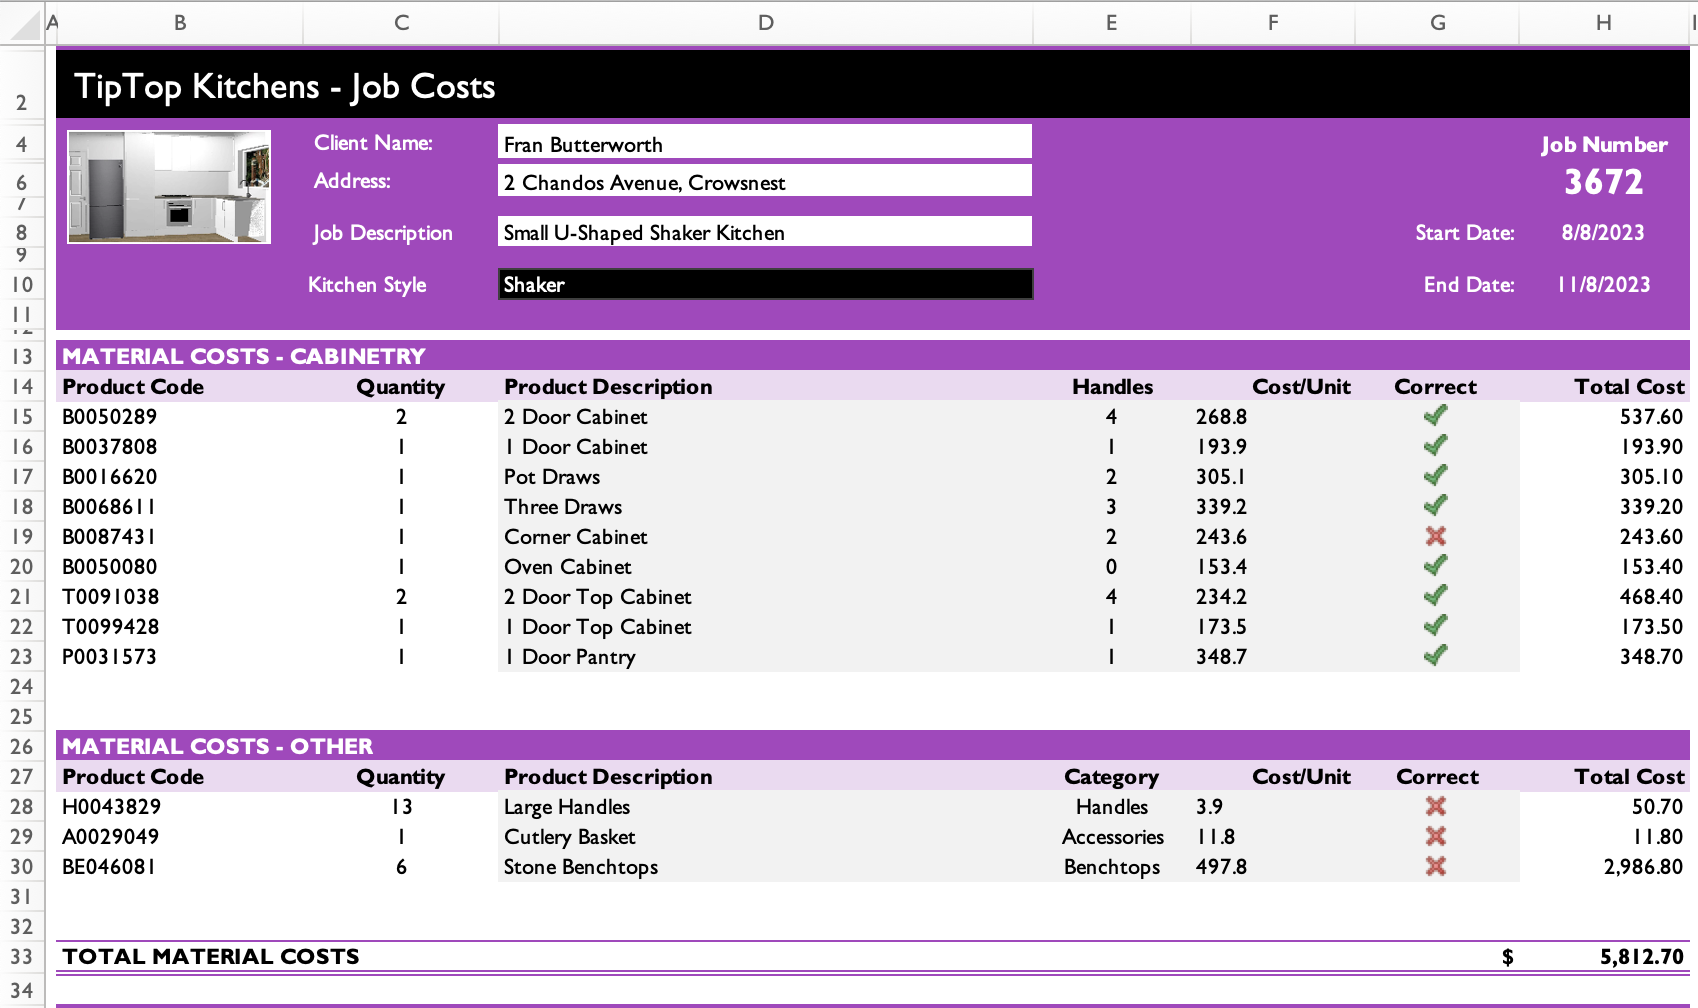This screenshot has width=1698, height=1008.
Task: Click the Client Name field Fran Butterworth
Action: [x=765, y=142]
